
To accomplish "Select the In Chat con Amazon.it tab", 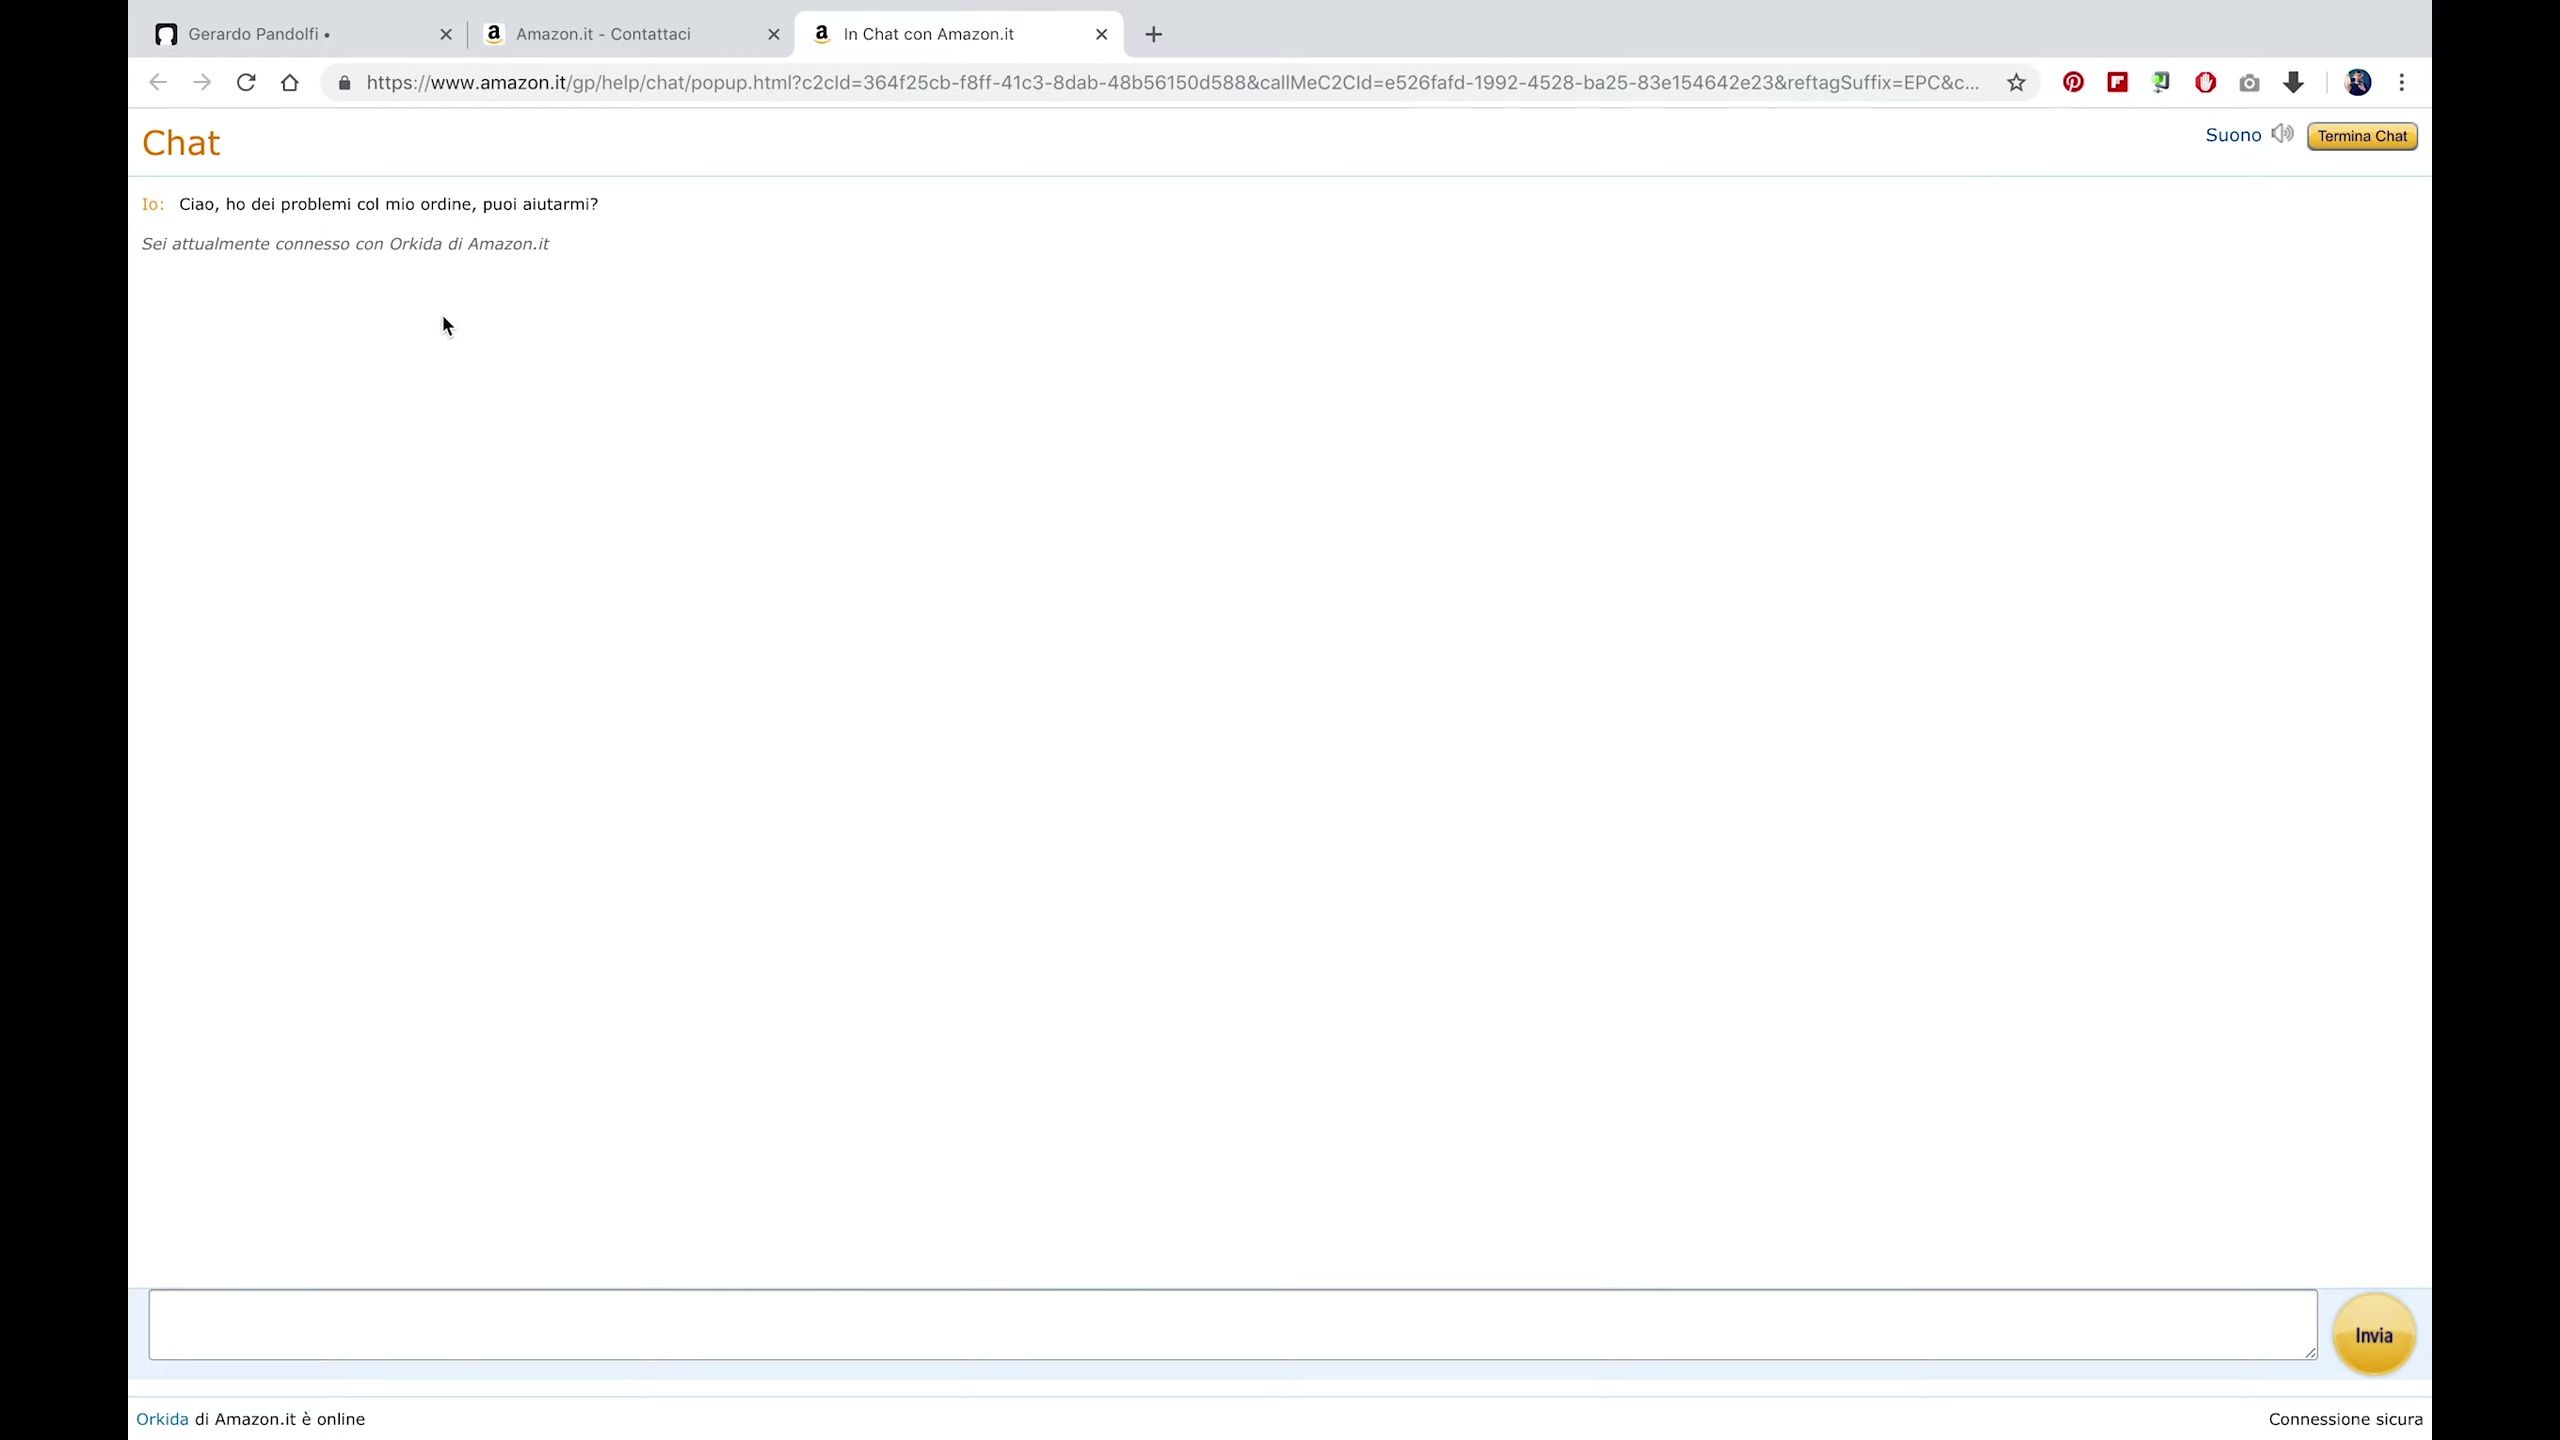I will [958, 34].
